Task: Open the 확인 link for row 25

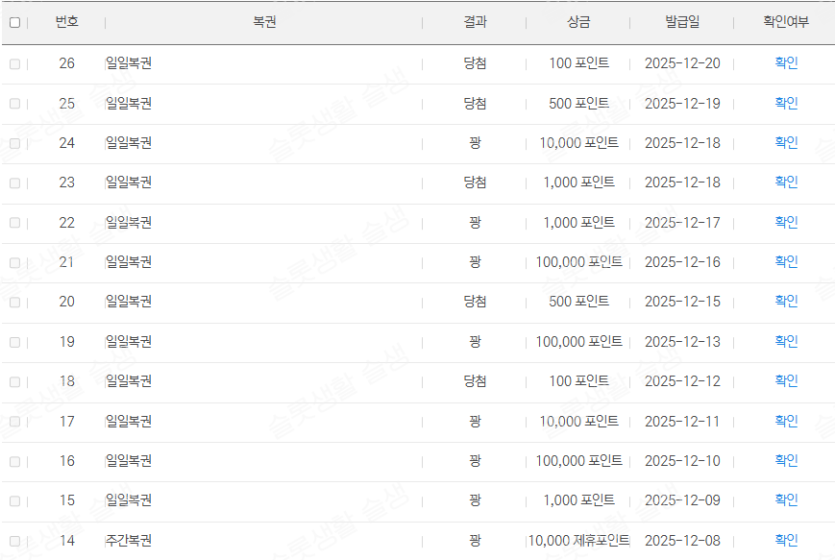Action: click(786, 103)
